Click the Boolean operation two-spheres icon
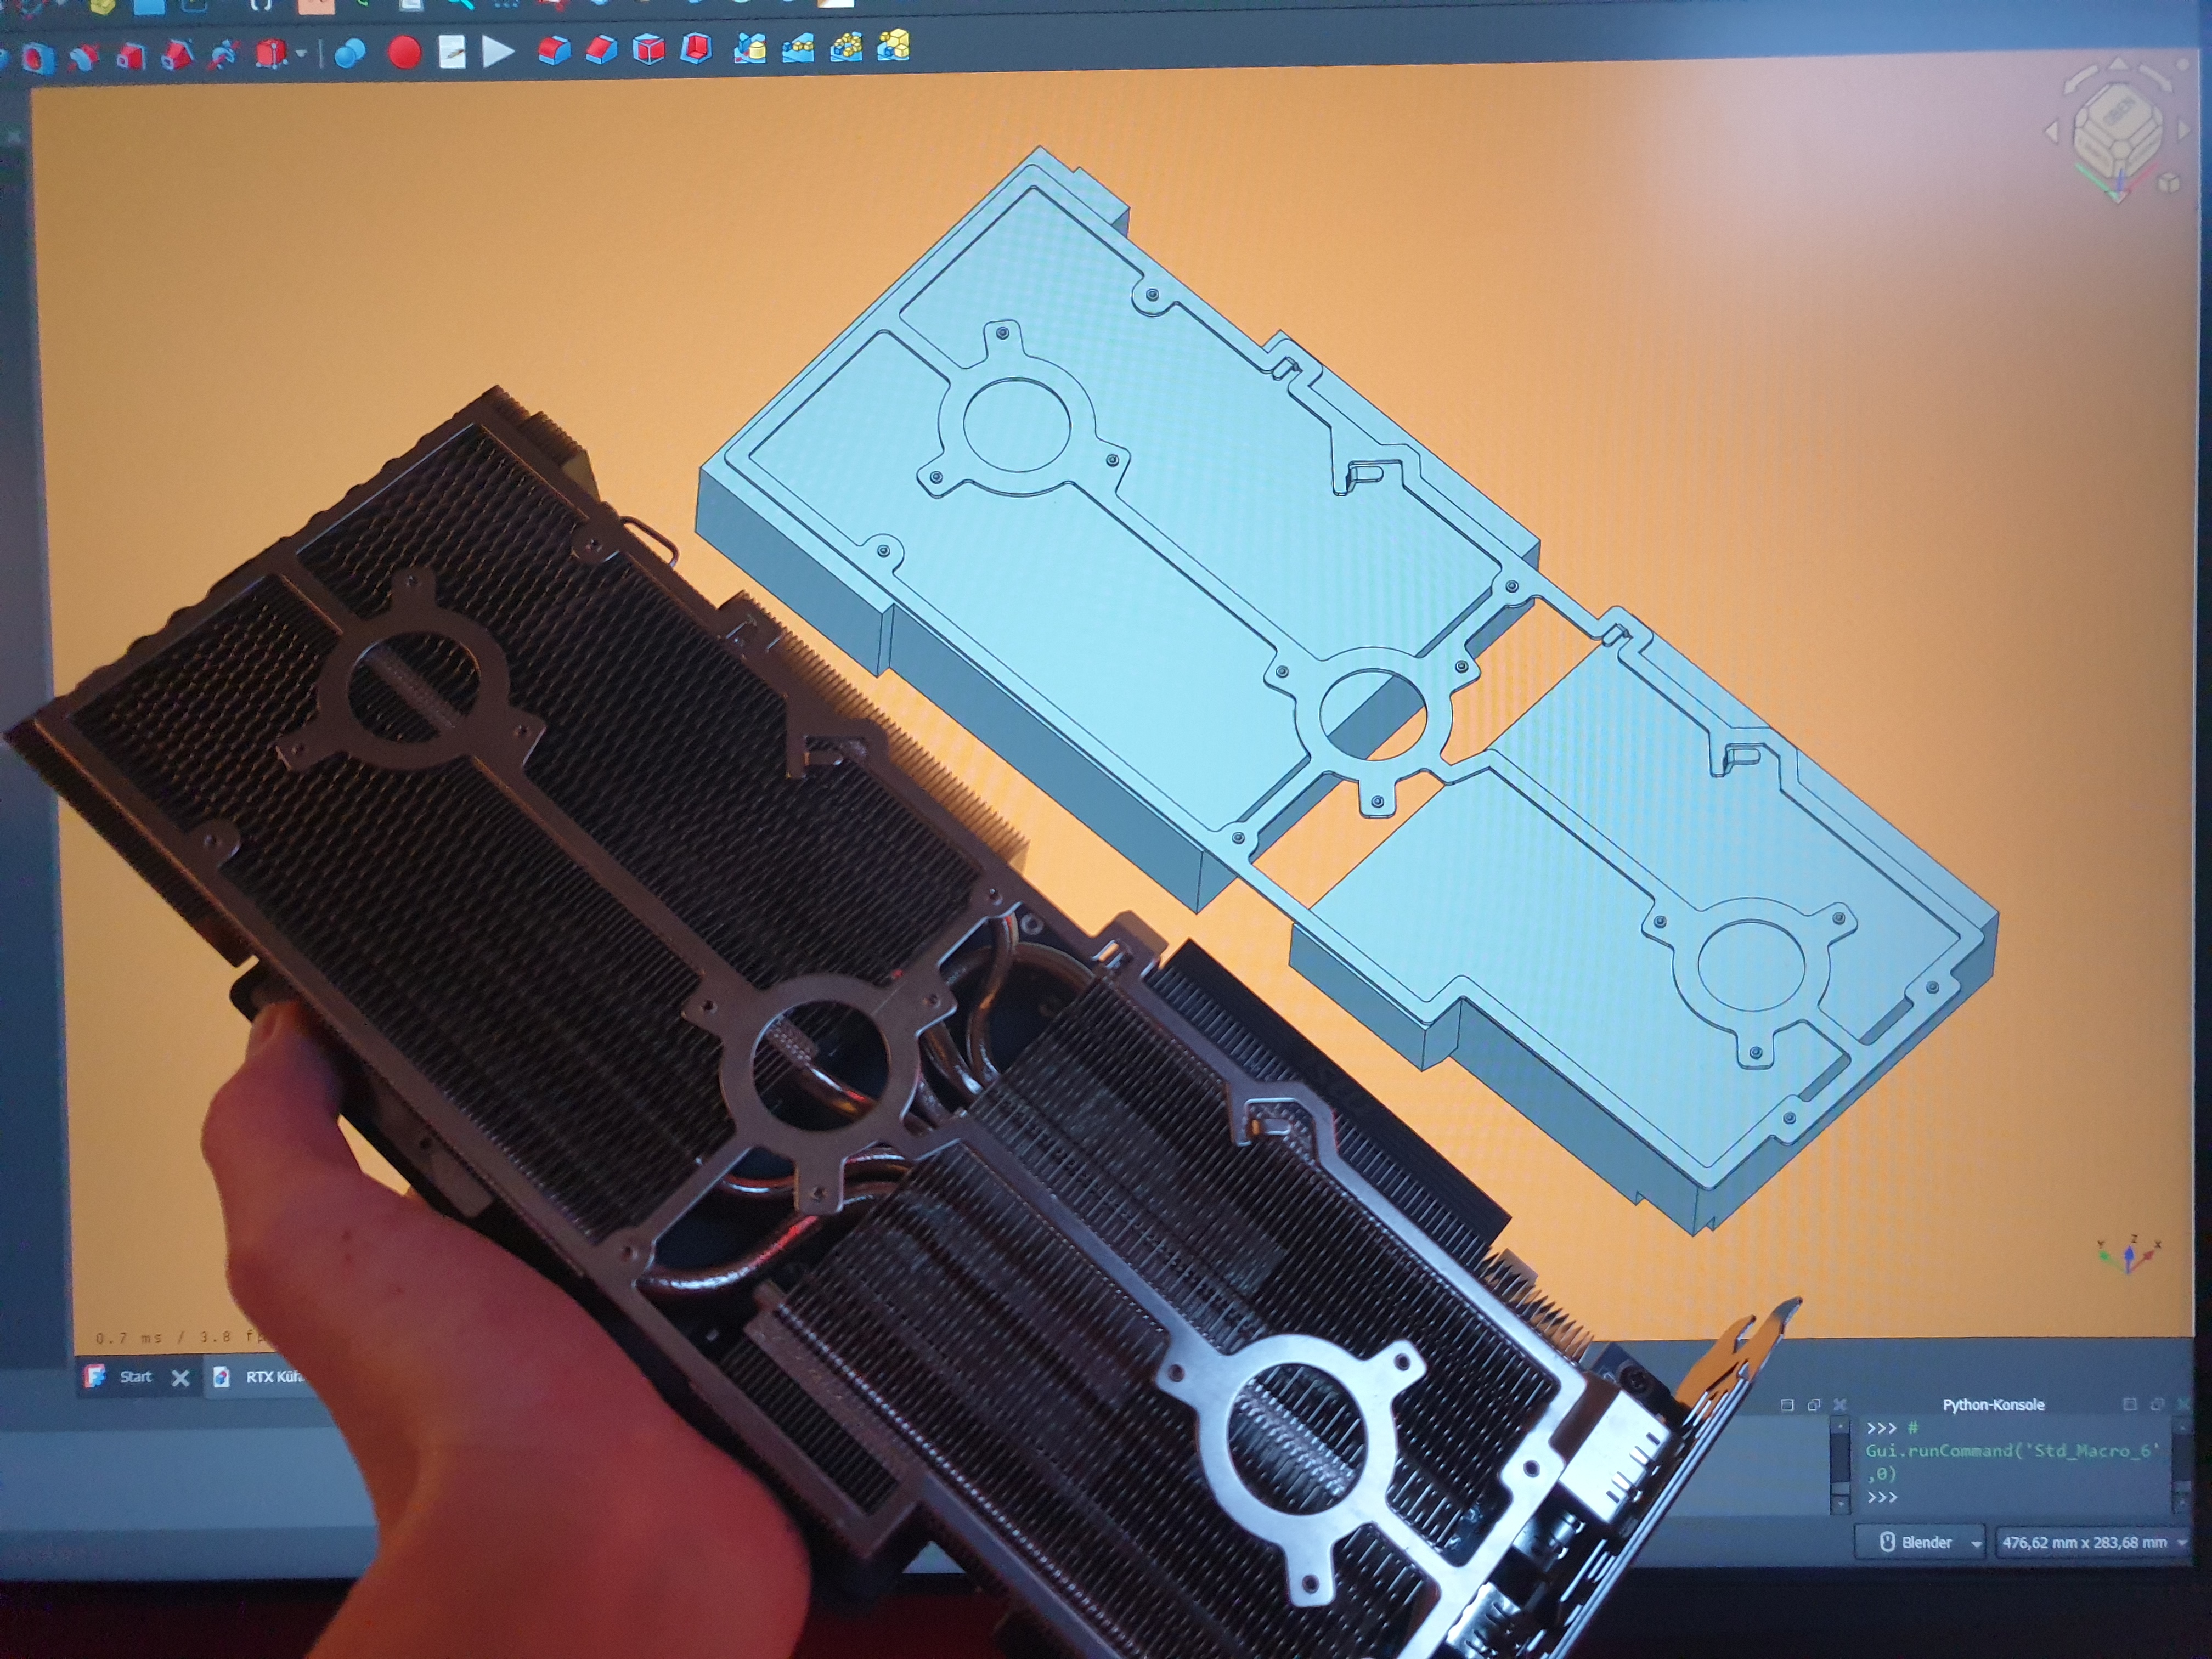Image resolution: width=2212 pixels, height=1659 pixels. coord(349,53)
